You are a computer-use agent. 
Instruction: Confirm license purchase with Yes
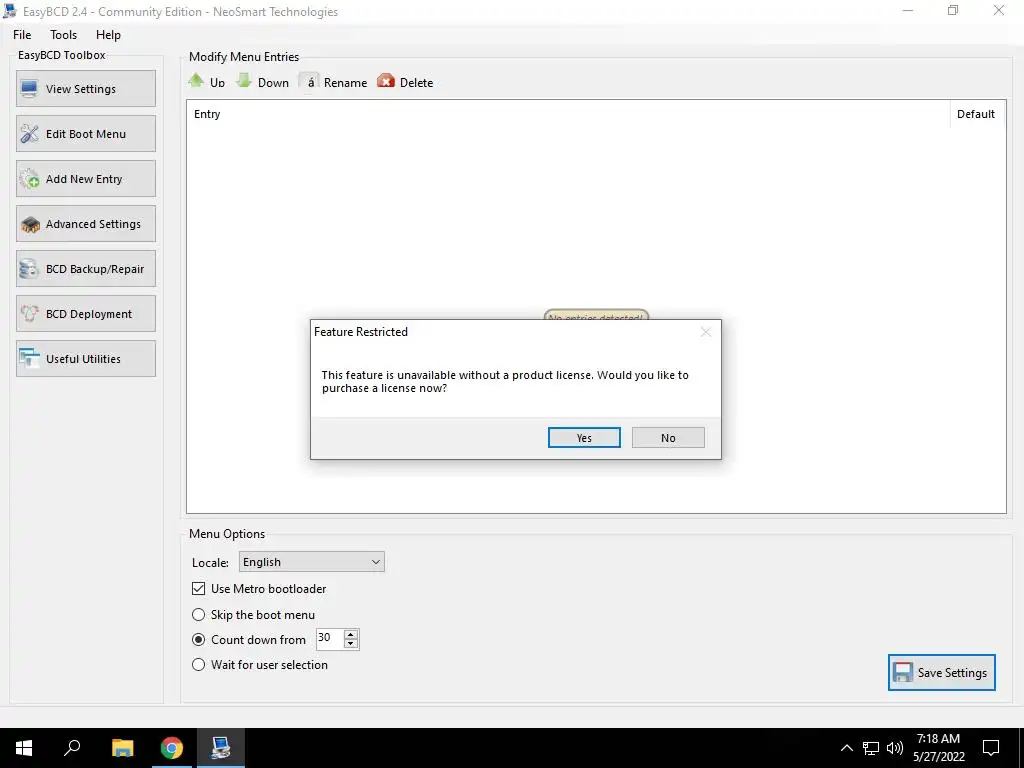coord(584,438)
